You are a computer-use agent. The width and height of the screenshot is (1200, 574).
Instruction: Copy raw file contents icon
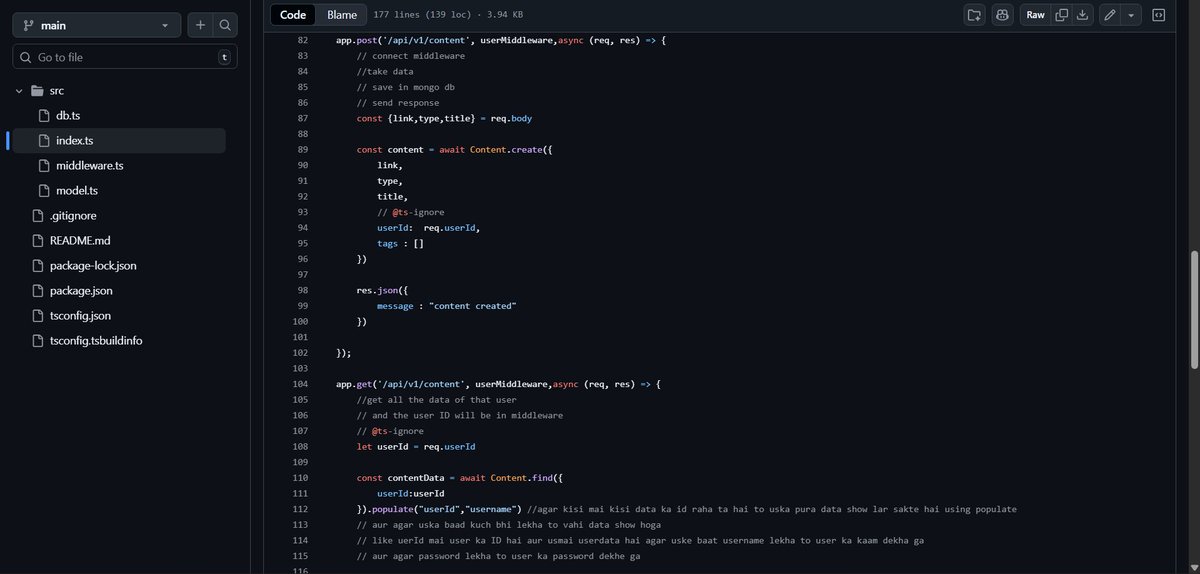[1061, 15]
